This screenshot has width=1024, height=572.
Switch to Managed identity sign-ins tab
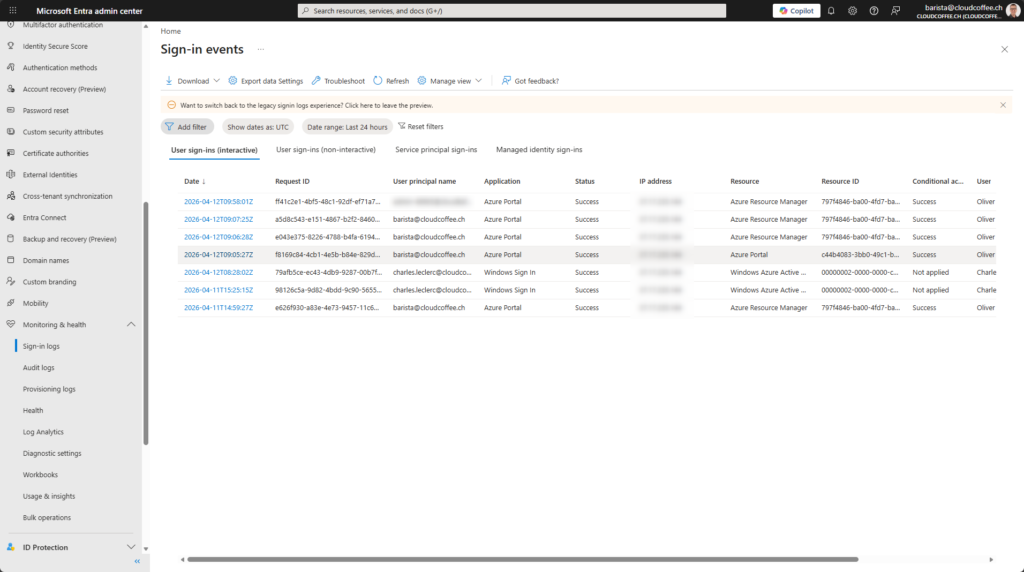pyautogui.click(x=539, y=150)
